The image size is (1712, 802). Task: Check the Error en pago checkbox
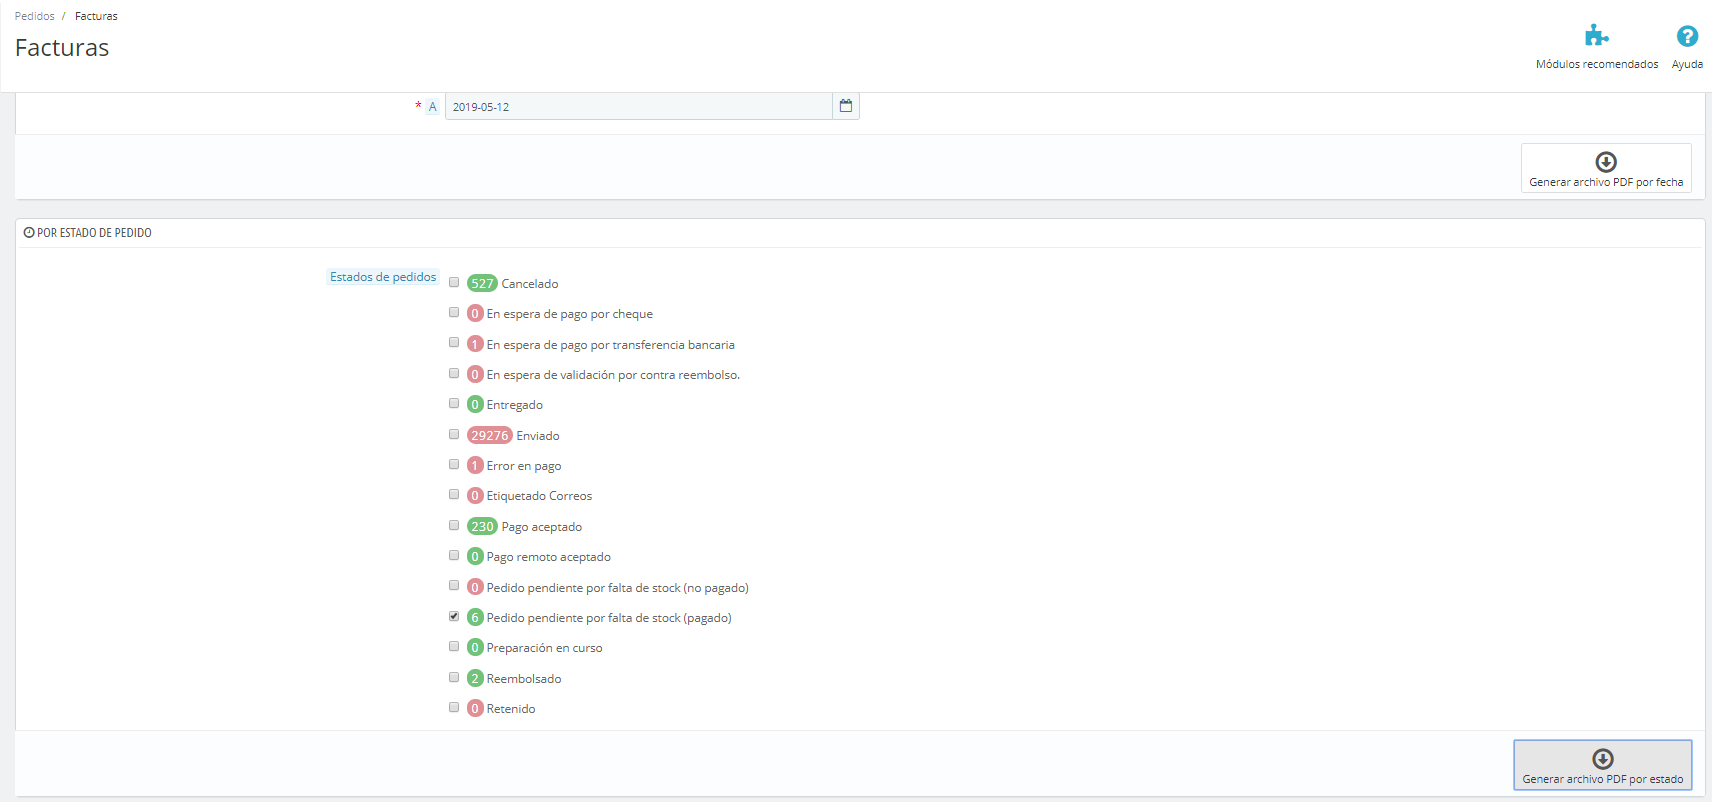click(454, 464)
